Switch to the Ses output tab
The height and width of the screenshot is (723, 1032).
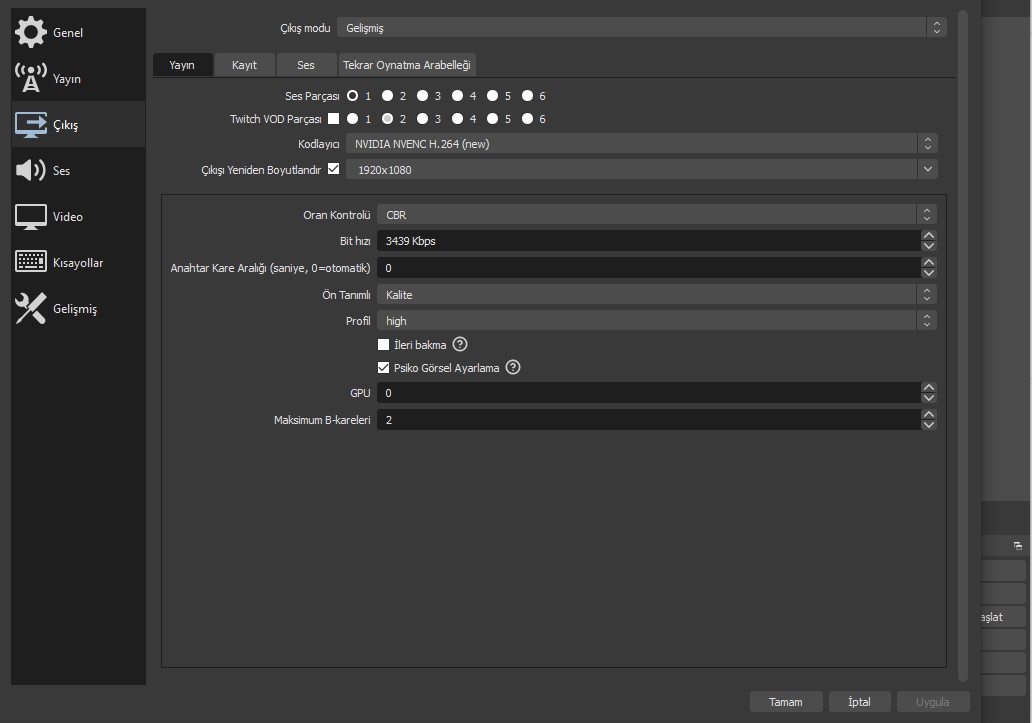point(305,65)
